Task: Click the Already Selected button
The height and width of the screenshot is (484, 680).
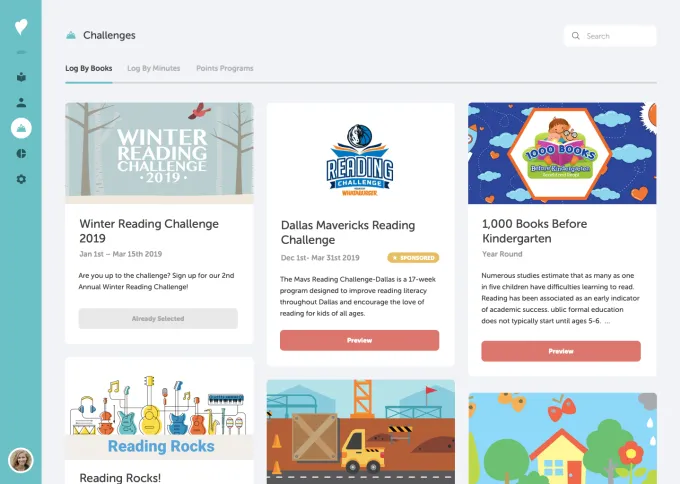Action: pyautogui.click(x=158, y=319)
